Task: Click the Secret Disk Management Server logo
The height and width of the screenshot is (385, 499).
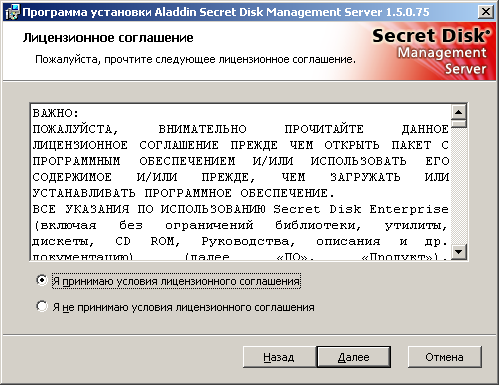Action: (431, 51)
